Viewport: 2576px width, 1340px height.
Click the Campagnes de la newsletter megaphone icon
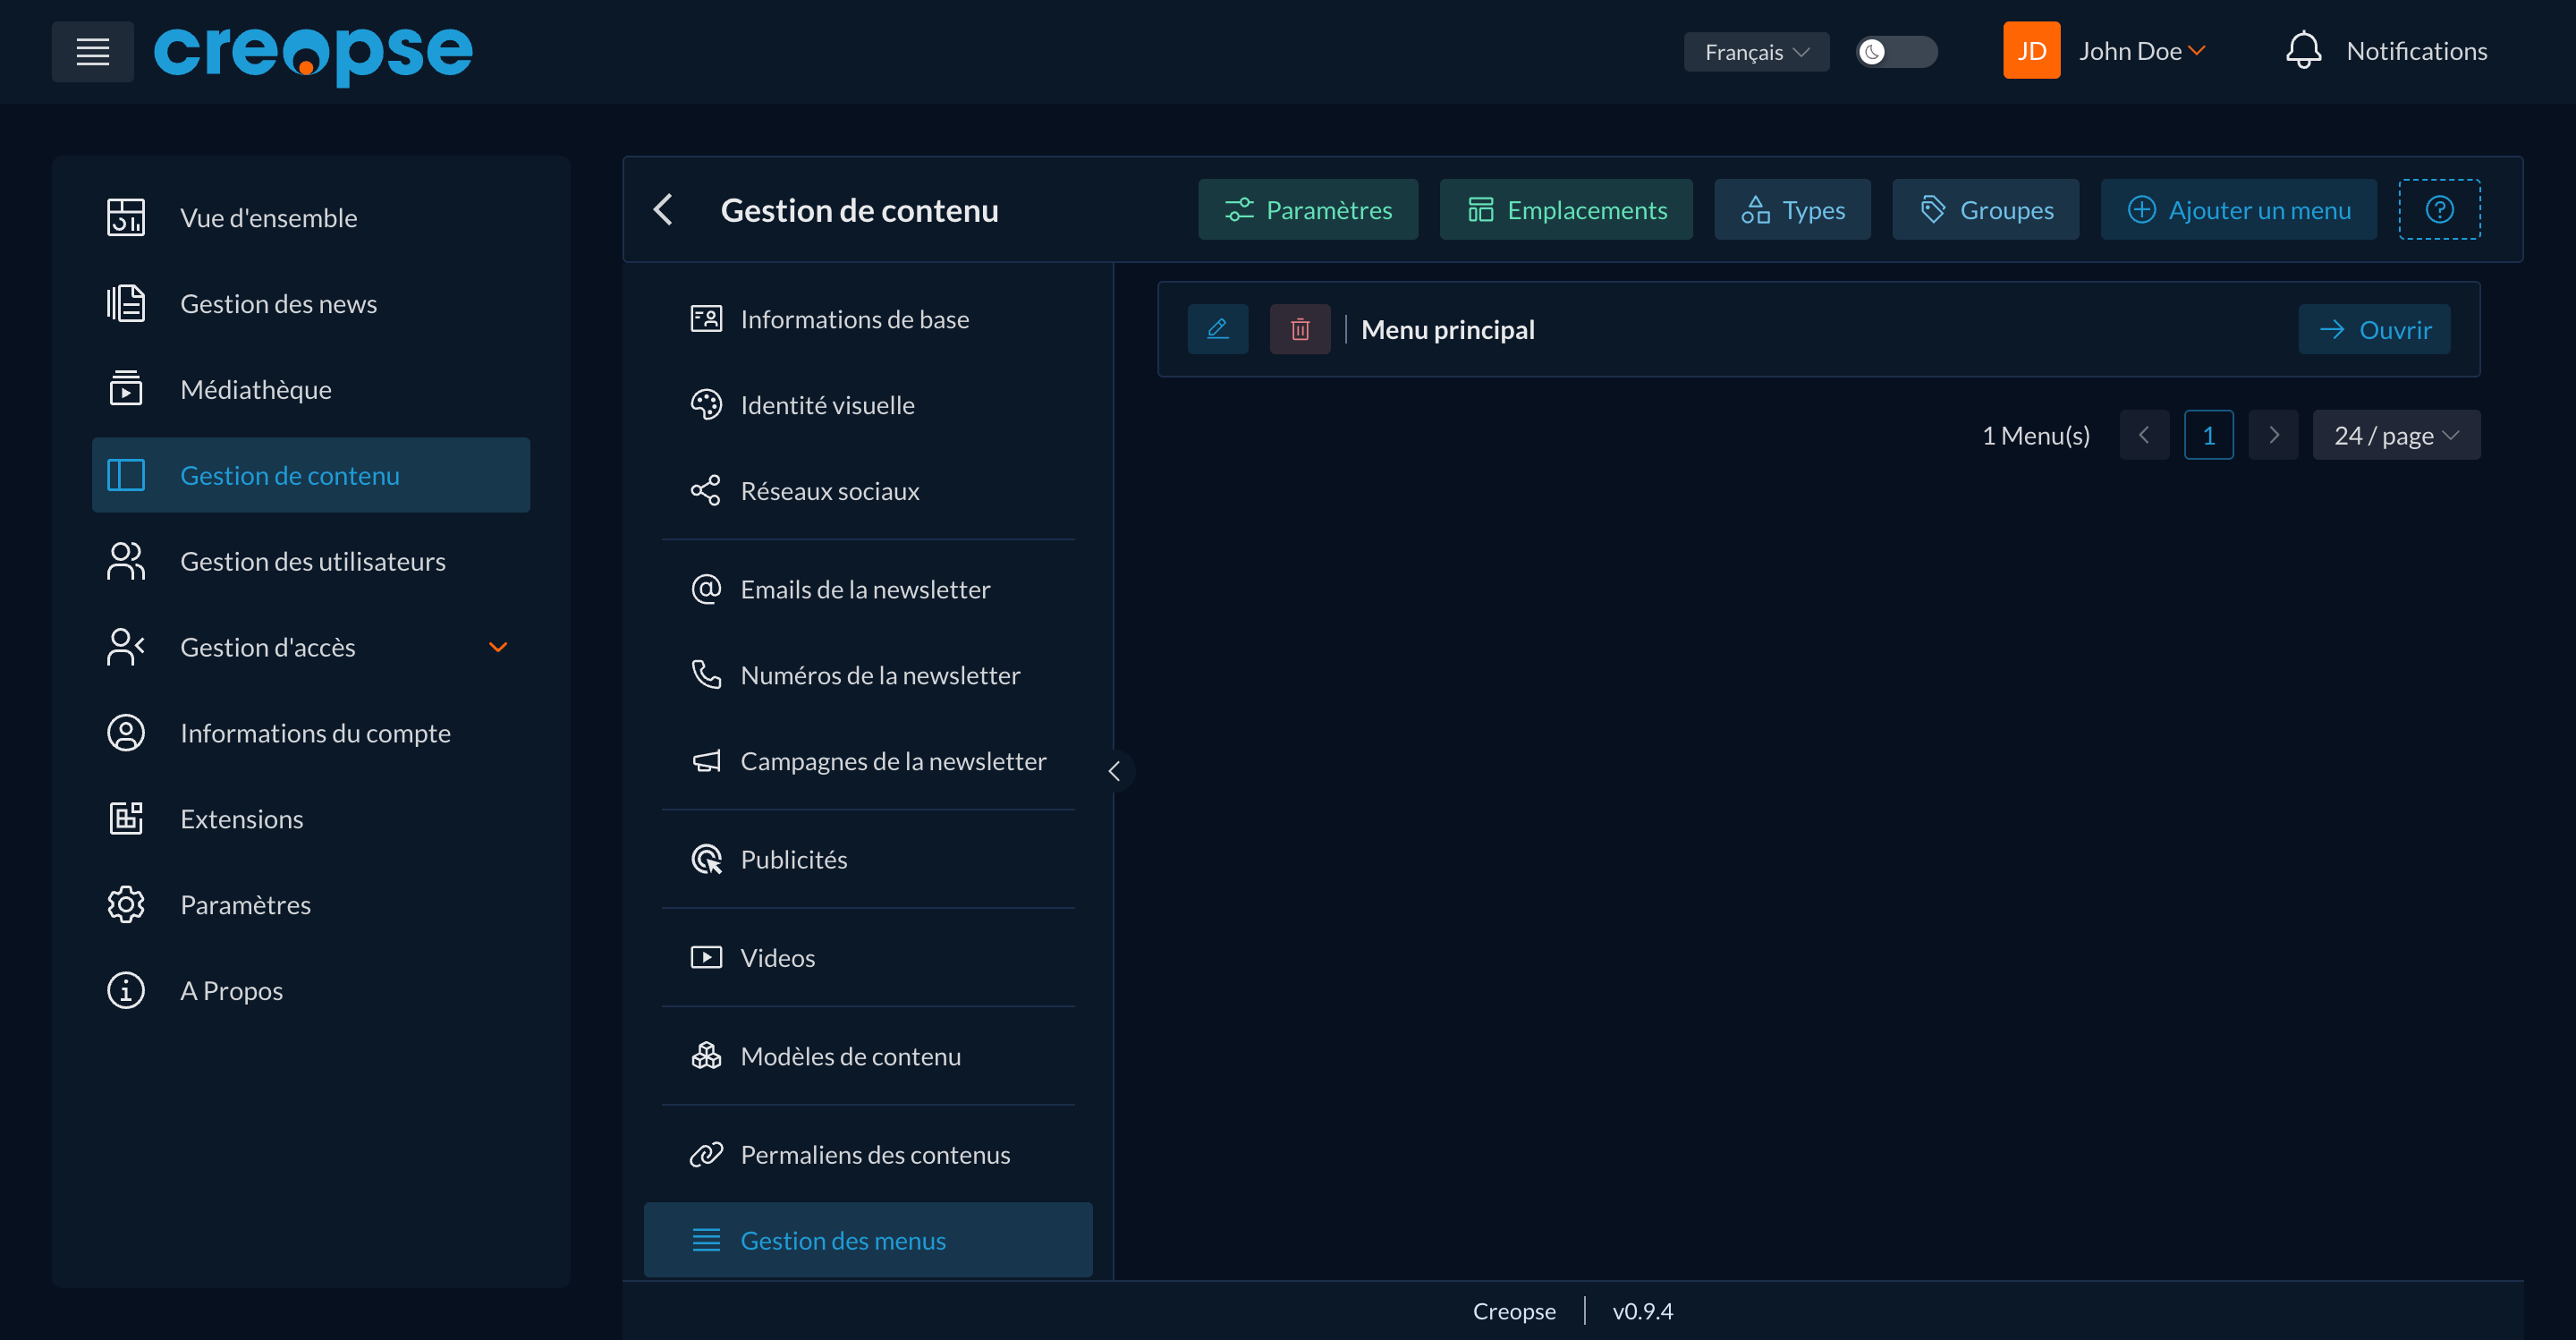coord(706,760)
